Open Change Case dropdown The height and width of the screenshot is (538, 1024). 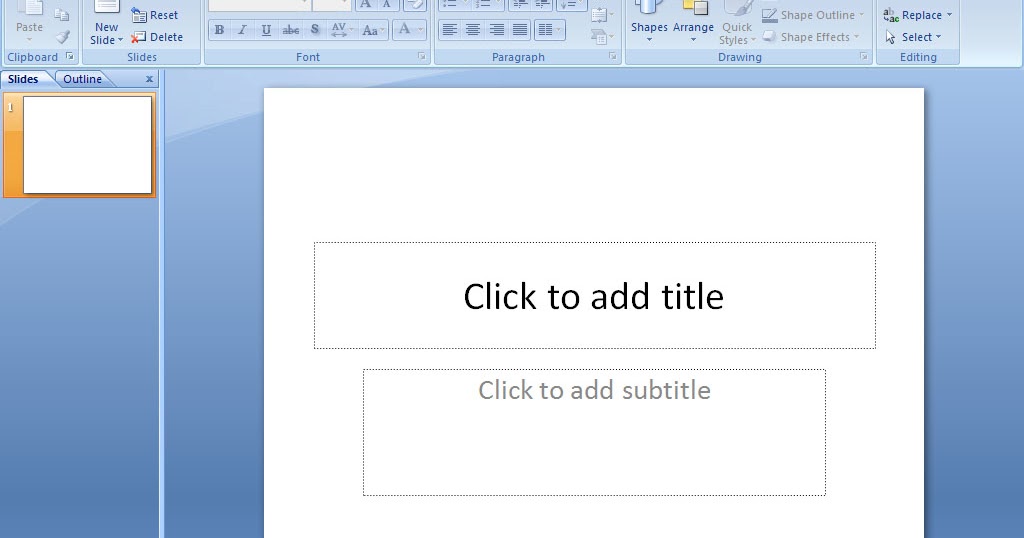(x=373, y=30)
